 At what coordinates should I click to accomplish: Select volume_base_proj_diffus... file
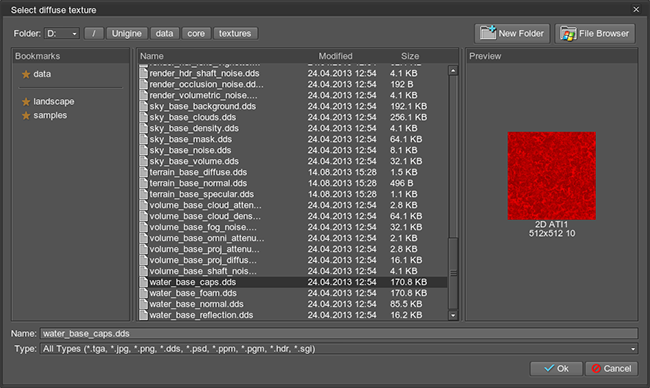pyautogui.click(x=293, y=260)
